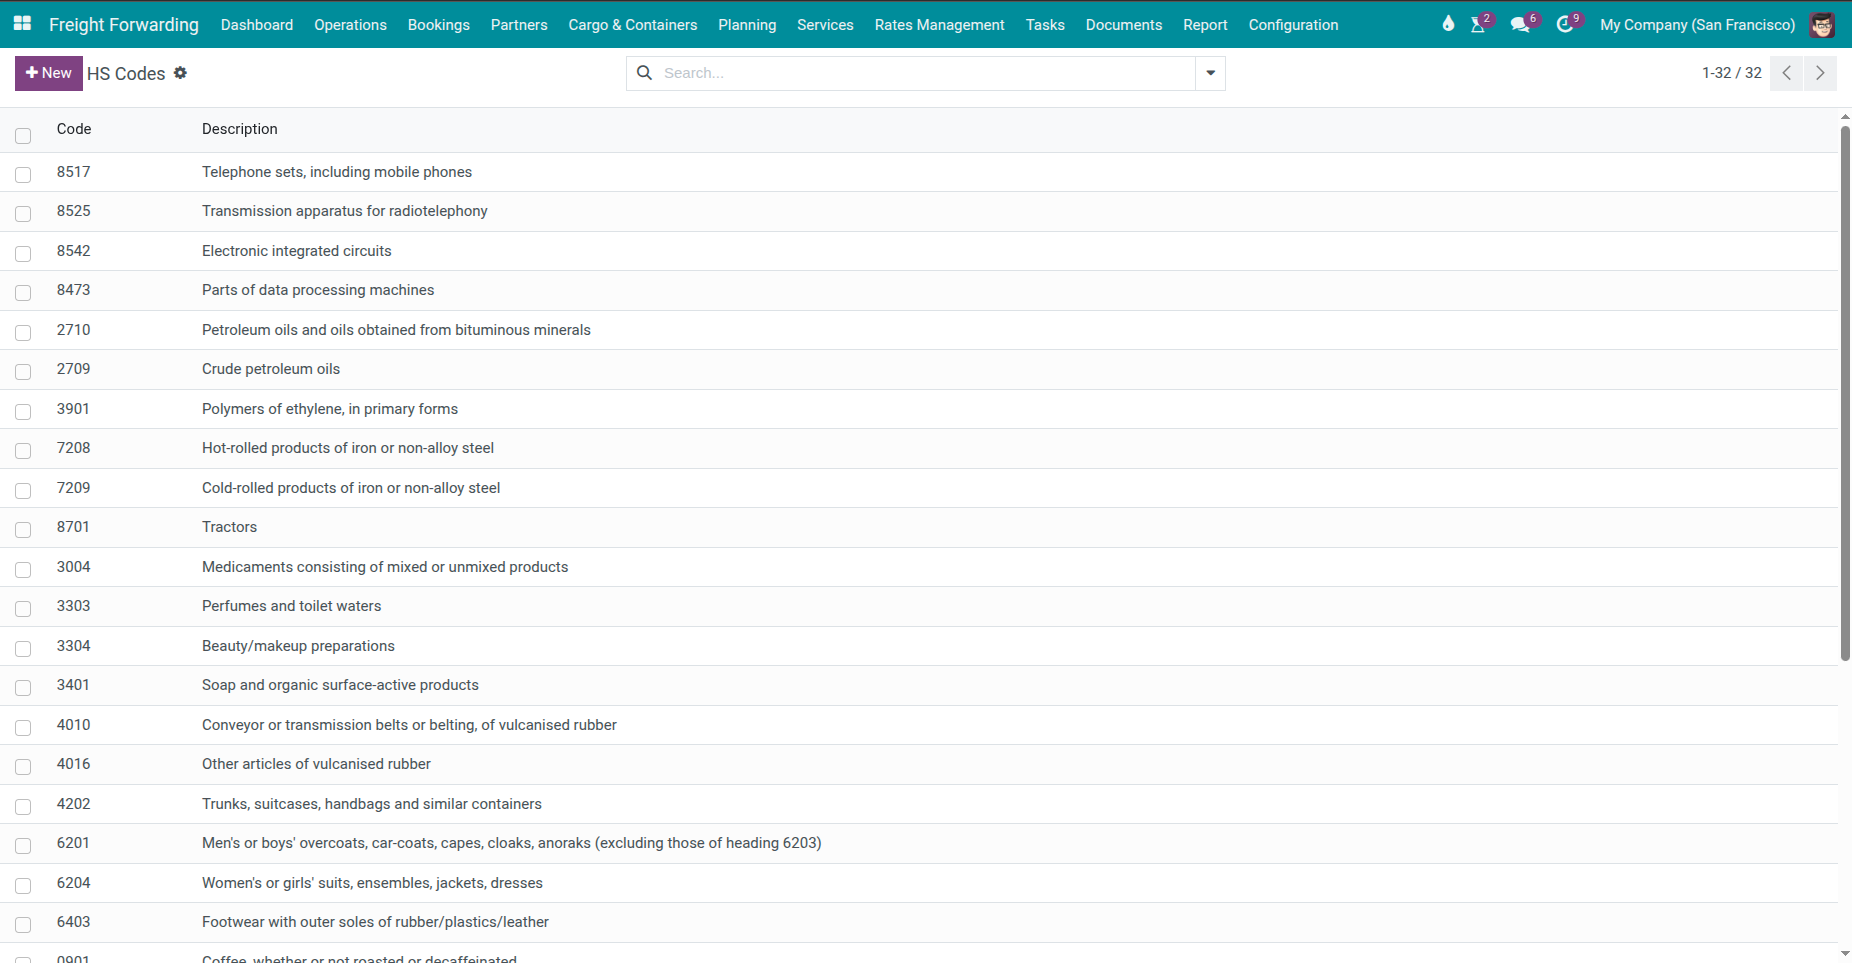Open the chat conversations icon
The image size is (1852, 963).
(1520, 25)
